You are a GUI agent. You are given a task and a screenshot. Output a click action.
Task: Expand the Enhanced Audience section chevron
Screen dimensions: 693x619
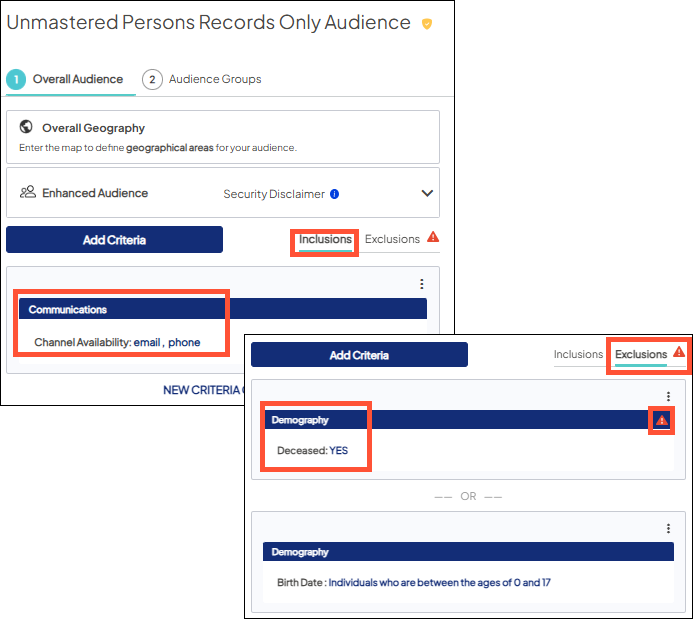tap(427, 194)
